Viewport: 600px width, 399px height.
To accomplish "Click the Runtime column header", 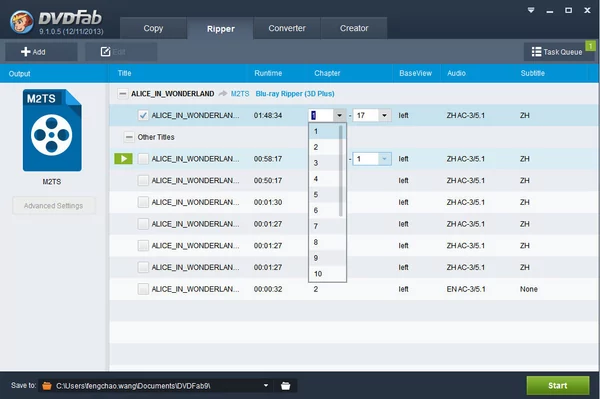I will pos(268,73).
